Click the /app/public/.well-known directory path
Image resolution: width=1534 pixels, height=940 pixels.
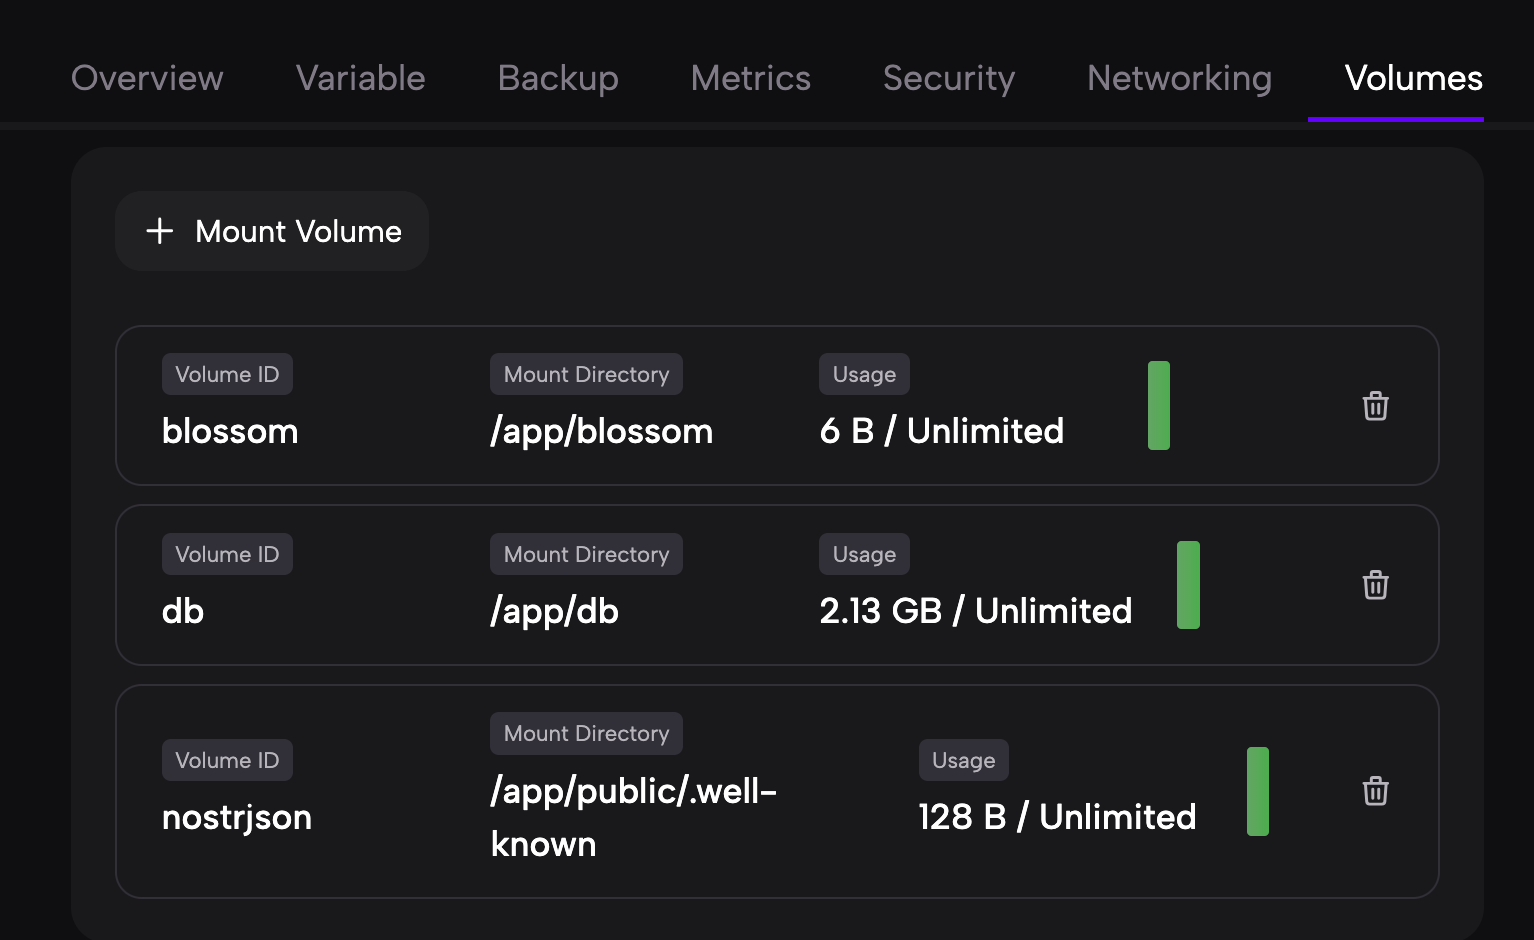(633, 817)
